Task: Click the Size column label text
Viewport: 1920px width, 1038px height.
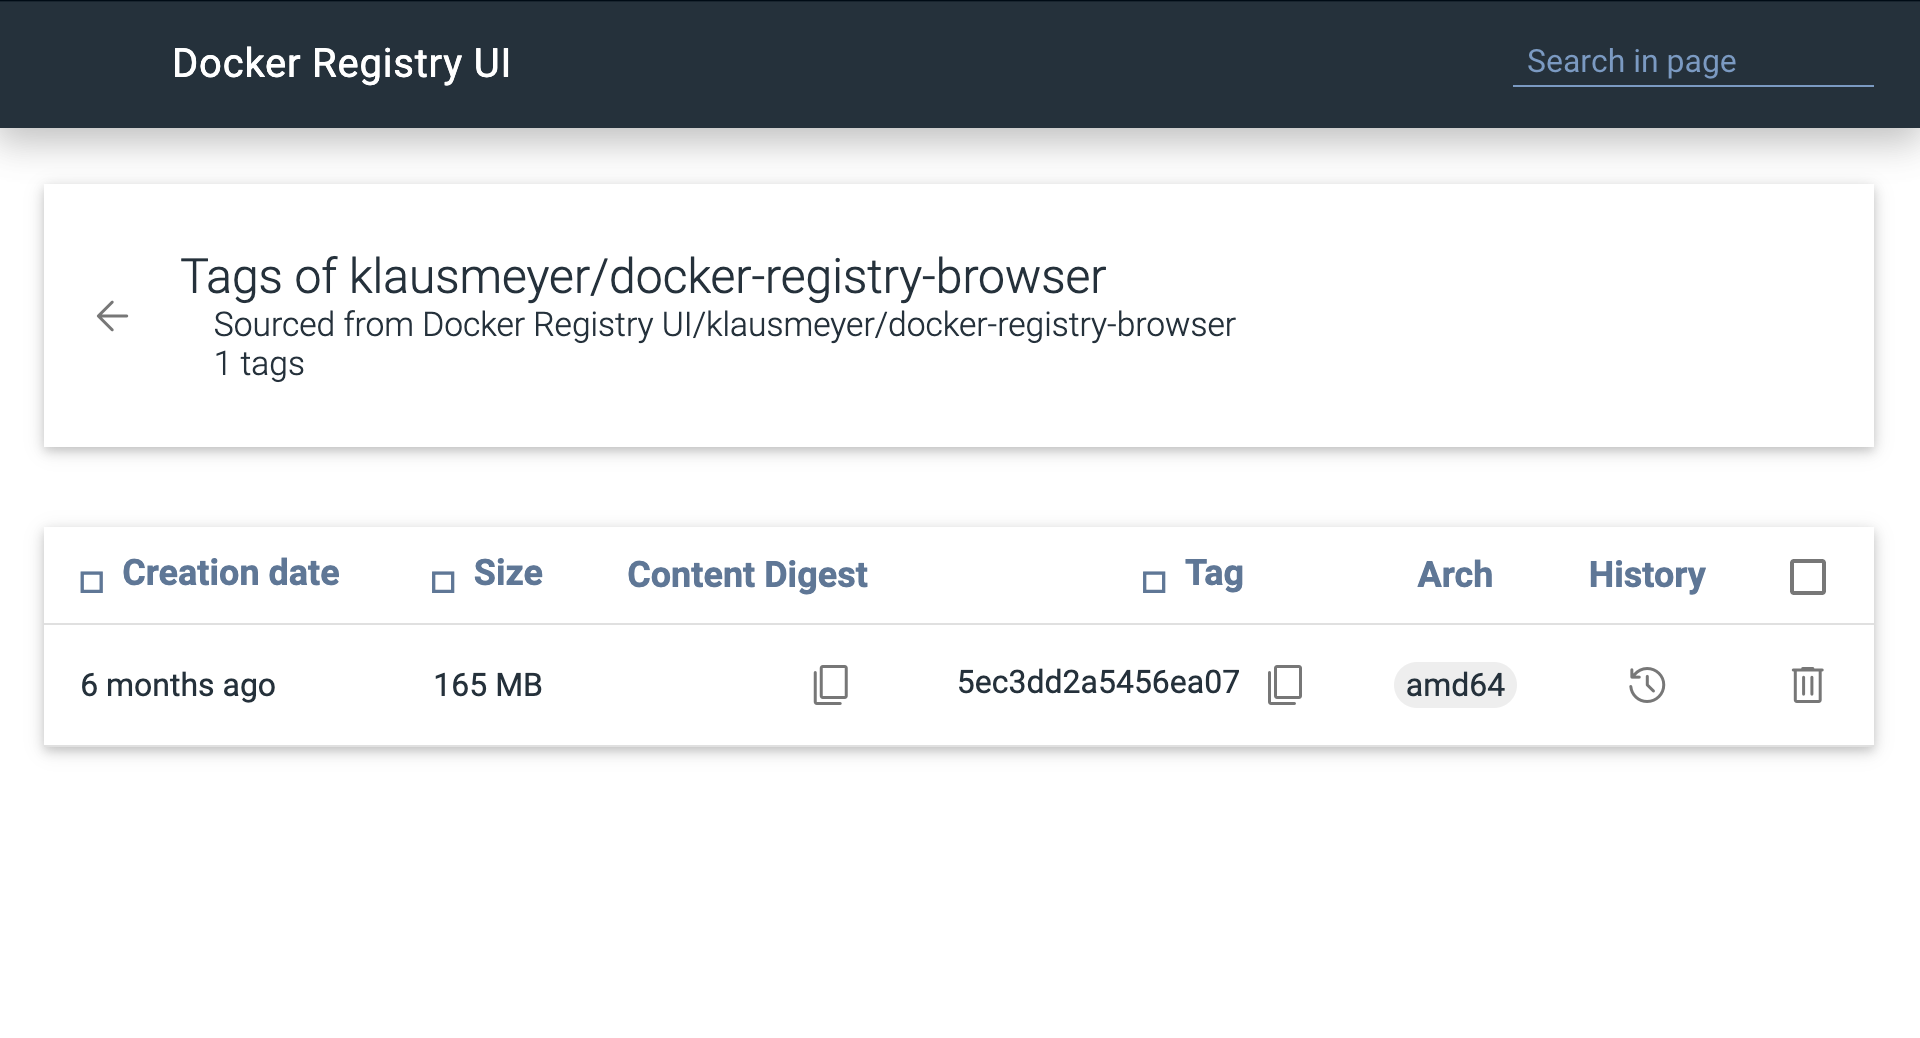Action: [x=508, y=573]
